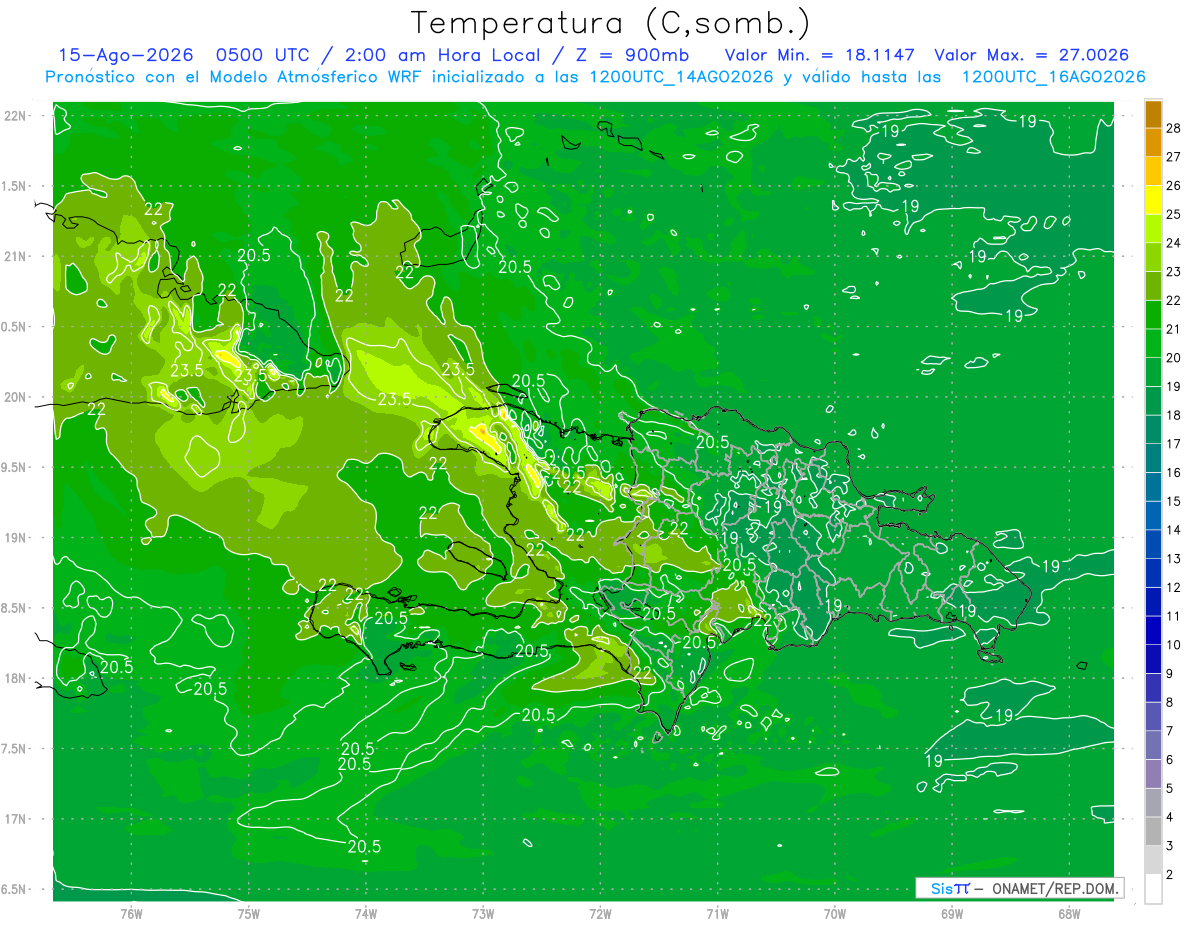The width and height of the screenshot is (1200, 927).
Task: Click the 22N latitude axis label
Action: [x=15, y=116]
